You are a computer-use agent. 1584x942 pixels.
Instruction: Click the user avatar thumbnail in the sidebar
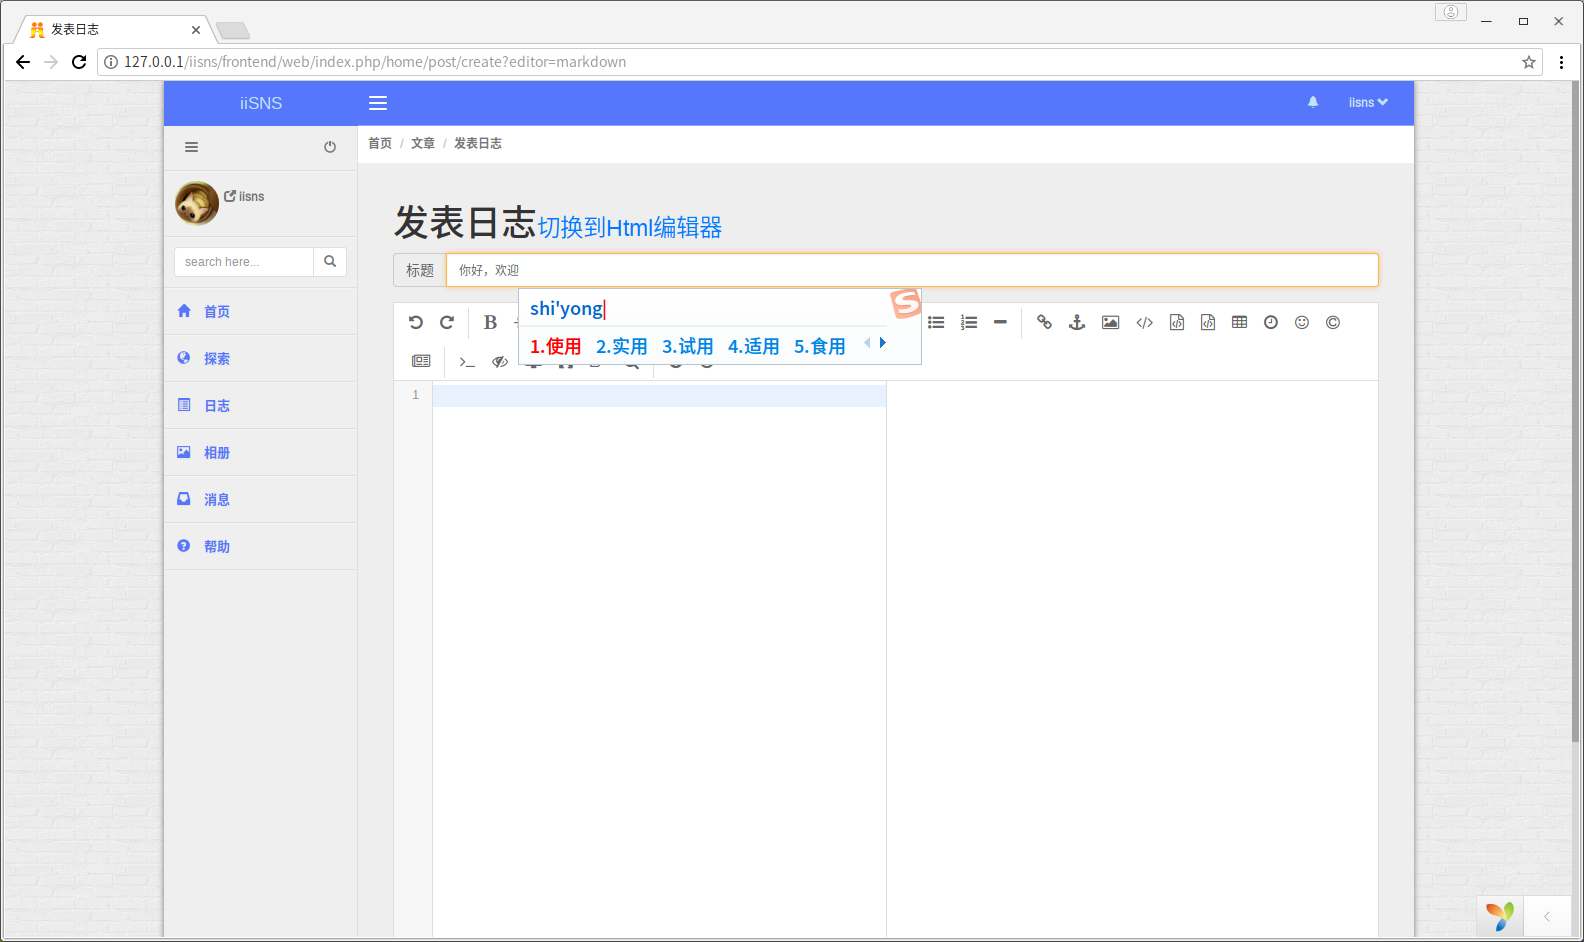[197, 203]
